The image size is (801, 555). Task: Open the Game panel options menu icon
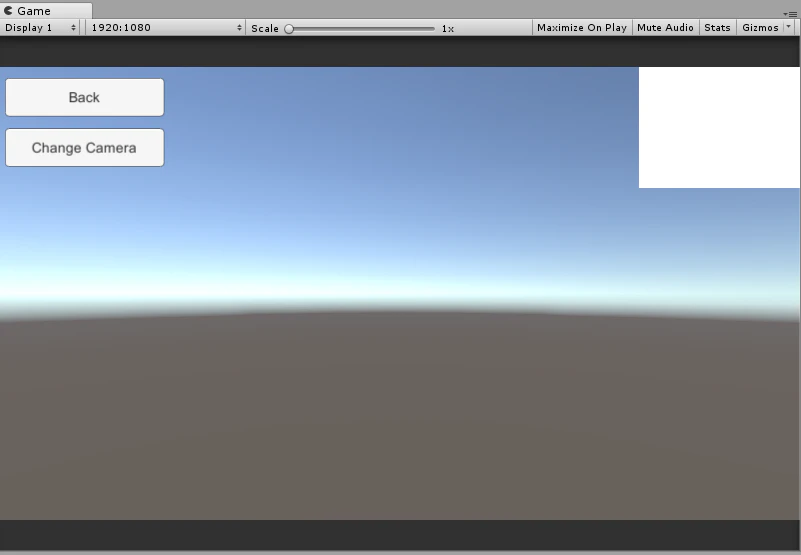click(790, 14)
